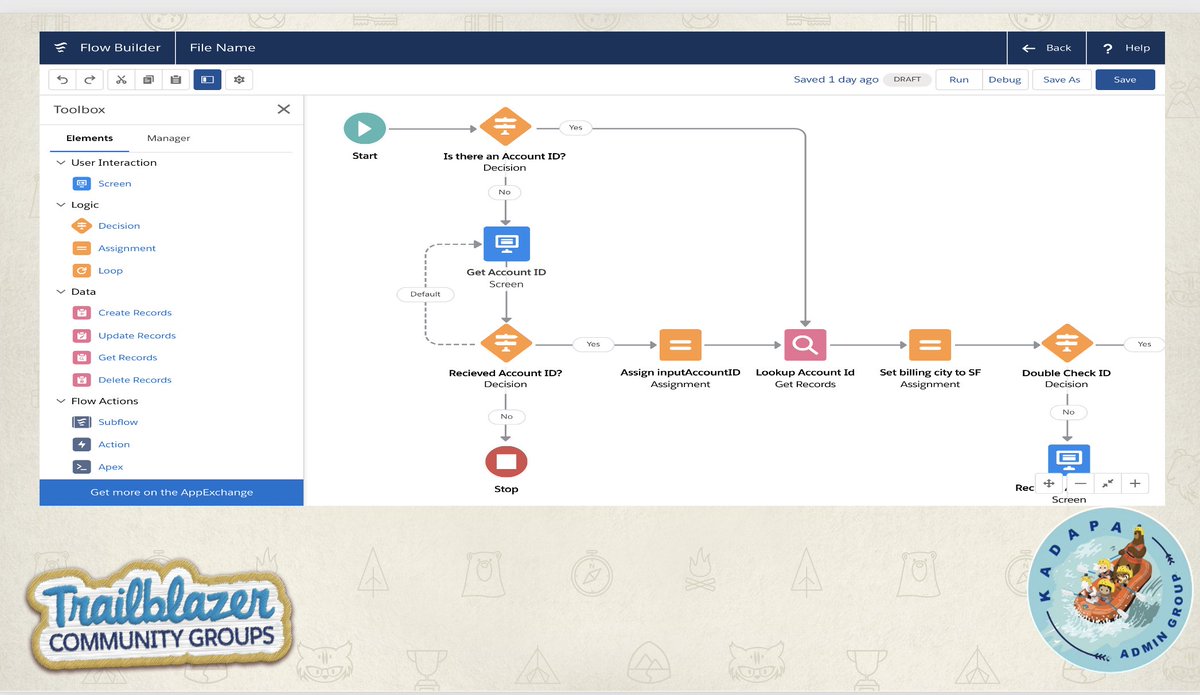Viewport: 1200px width, 695px height.
Task: Open Get more on the AppExchange
Action: point(171,492)
